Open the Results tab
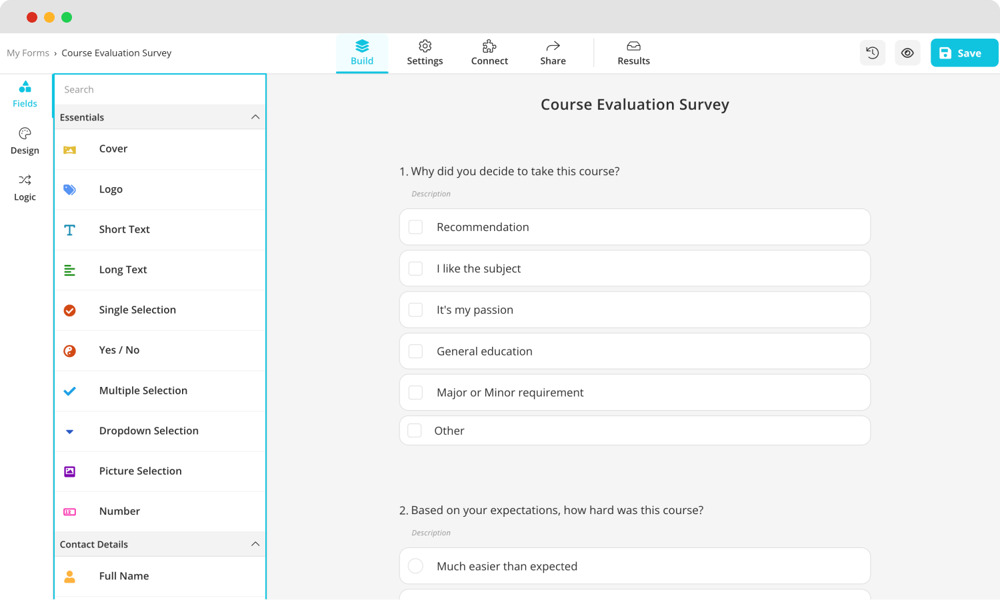This screenshot has width=1000, height=600. 633,52
